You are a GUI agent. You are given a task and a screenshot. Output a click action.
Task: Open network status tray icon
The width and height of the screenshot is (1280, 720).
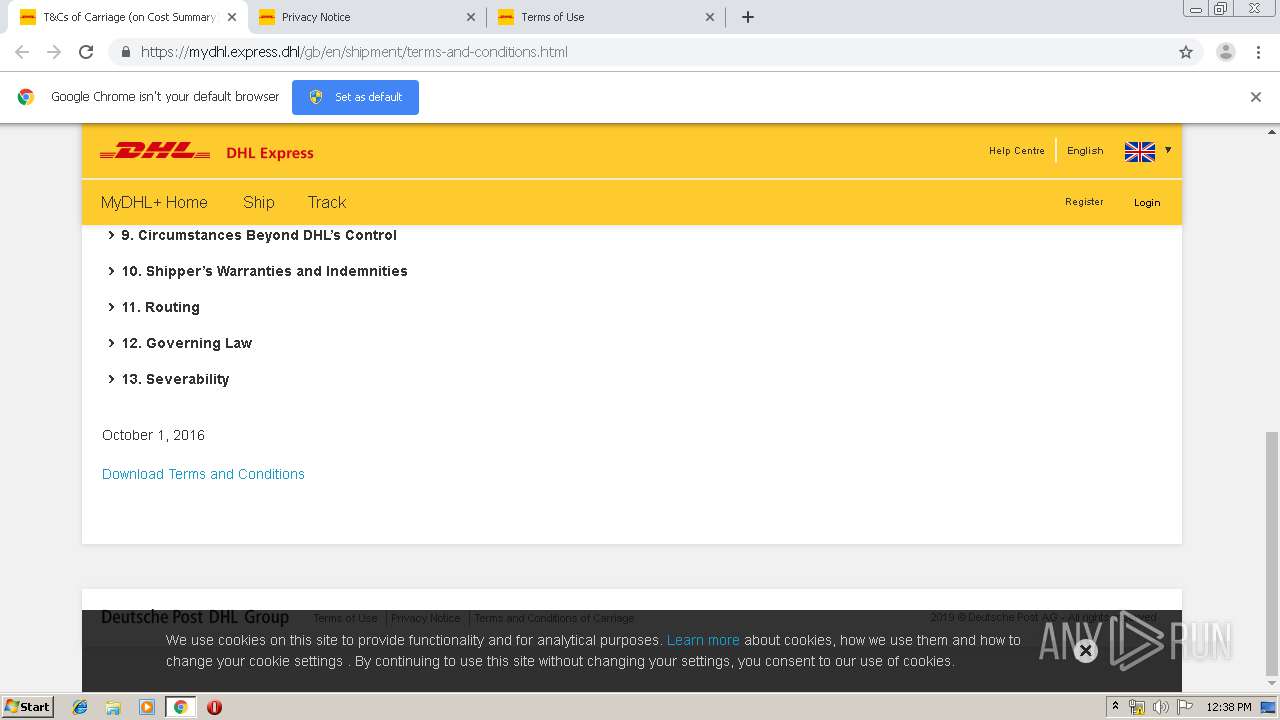[1137, 707]
